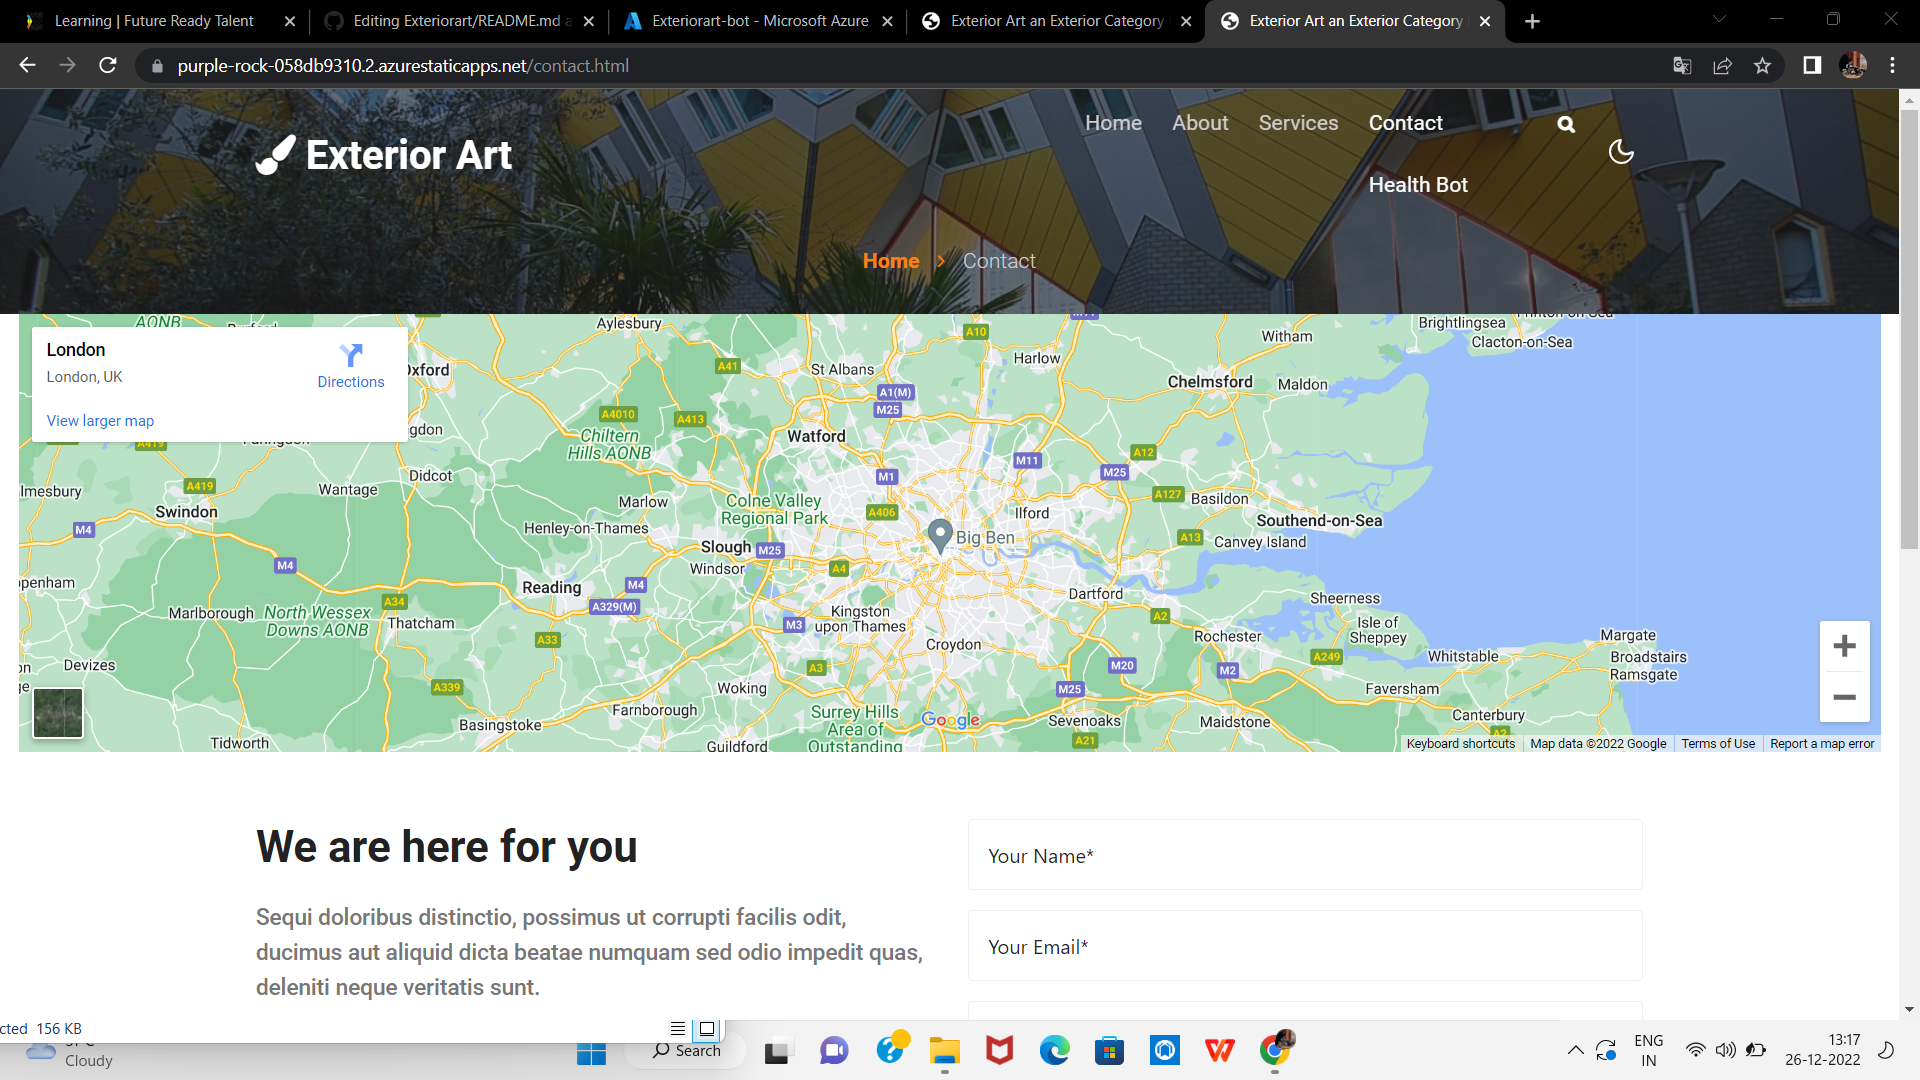Click the Directions icon on the map card

pos(351,357)
